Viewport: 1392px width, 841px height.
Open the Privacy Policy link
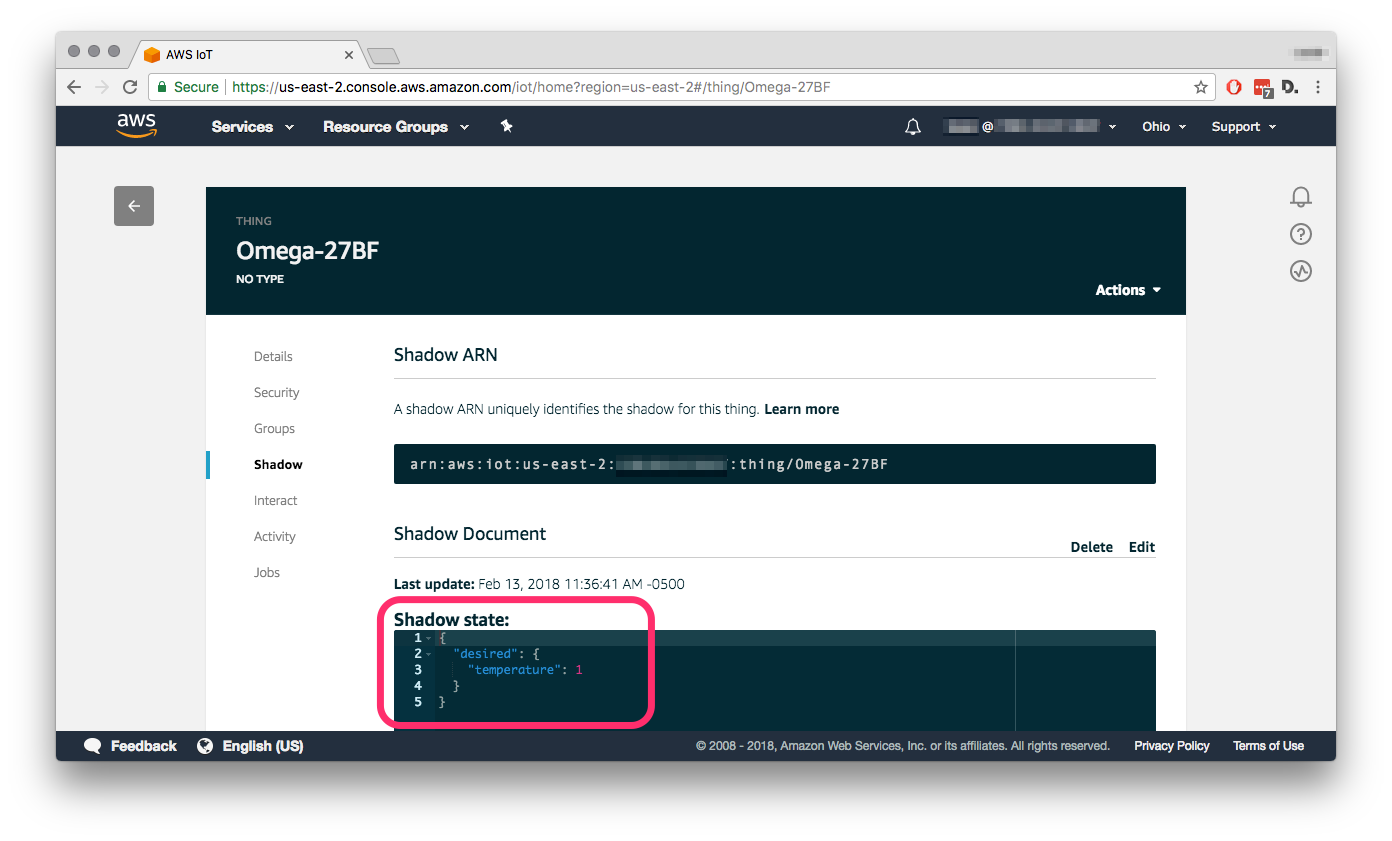[1171, 746]
